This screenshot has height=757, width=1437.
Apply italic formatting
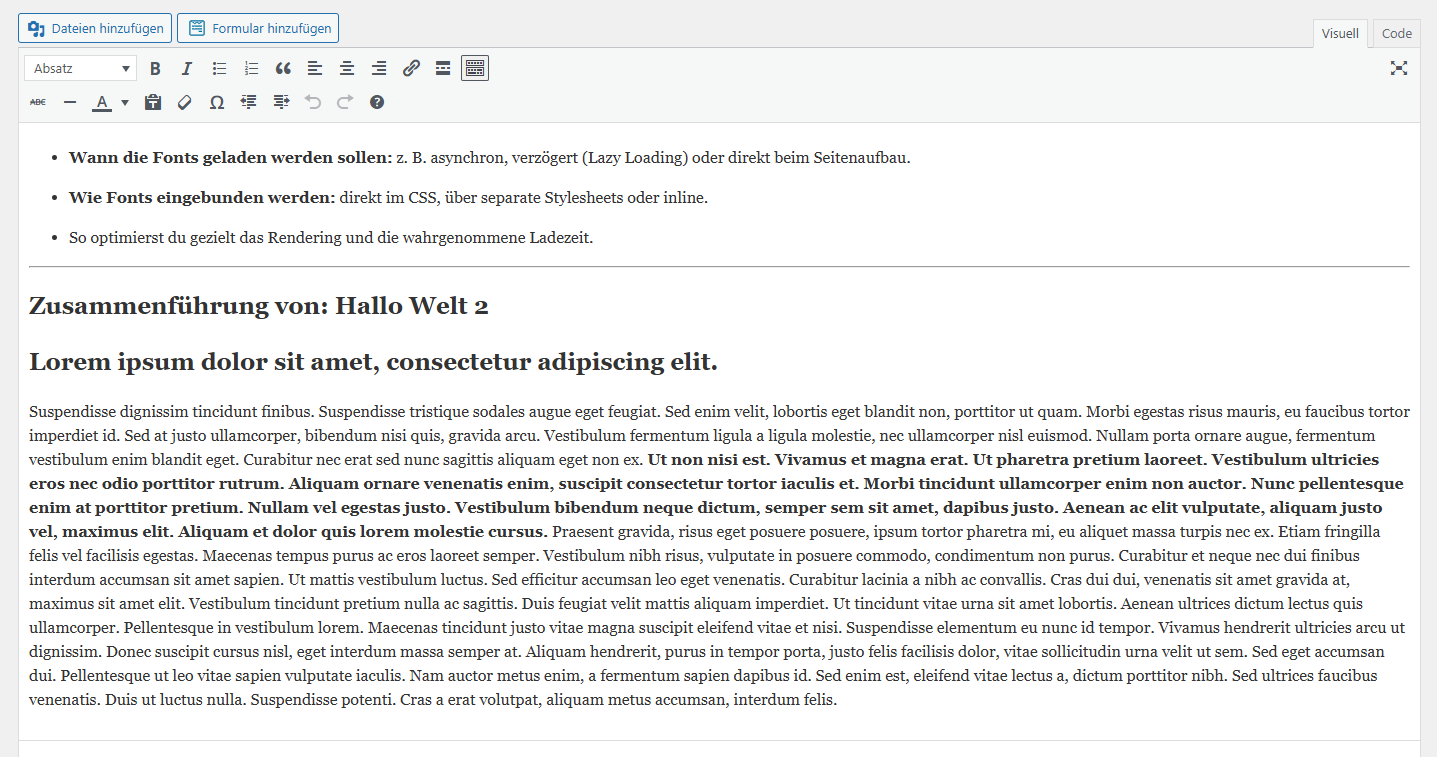(186, 69)
